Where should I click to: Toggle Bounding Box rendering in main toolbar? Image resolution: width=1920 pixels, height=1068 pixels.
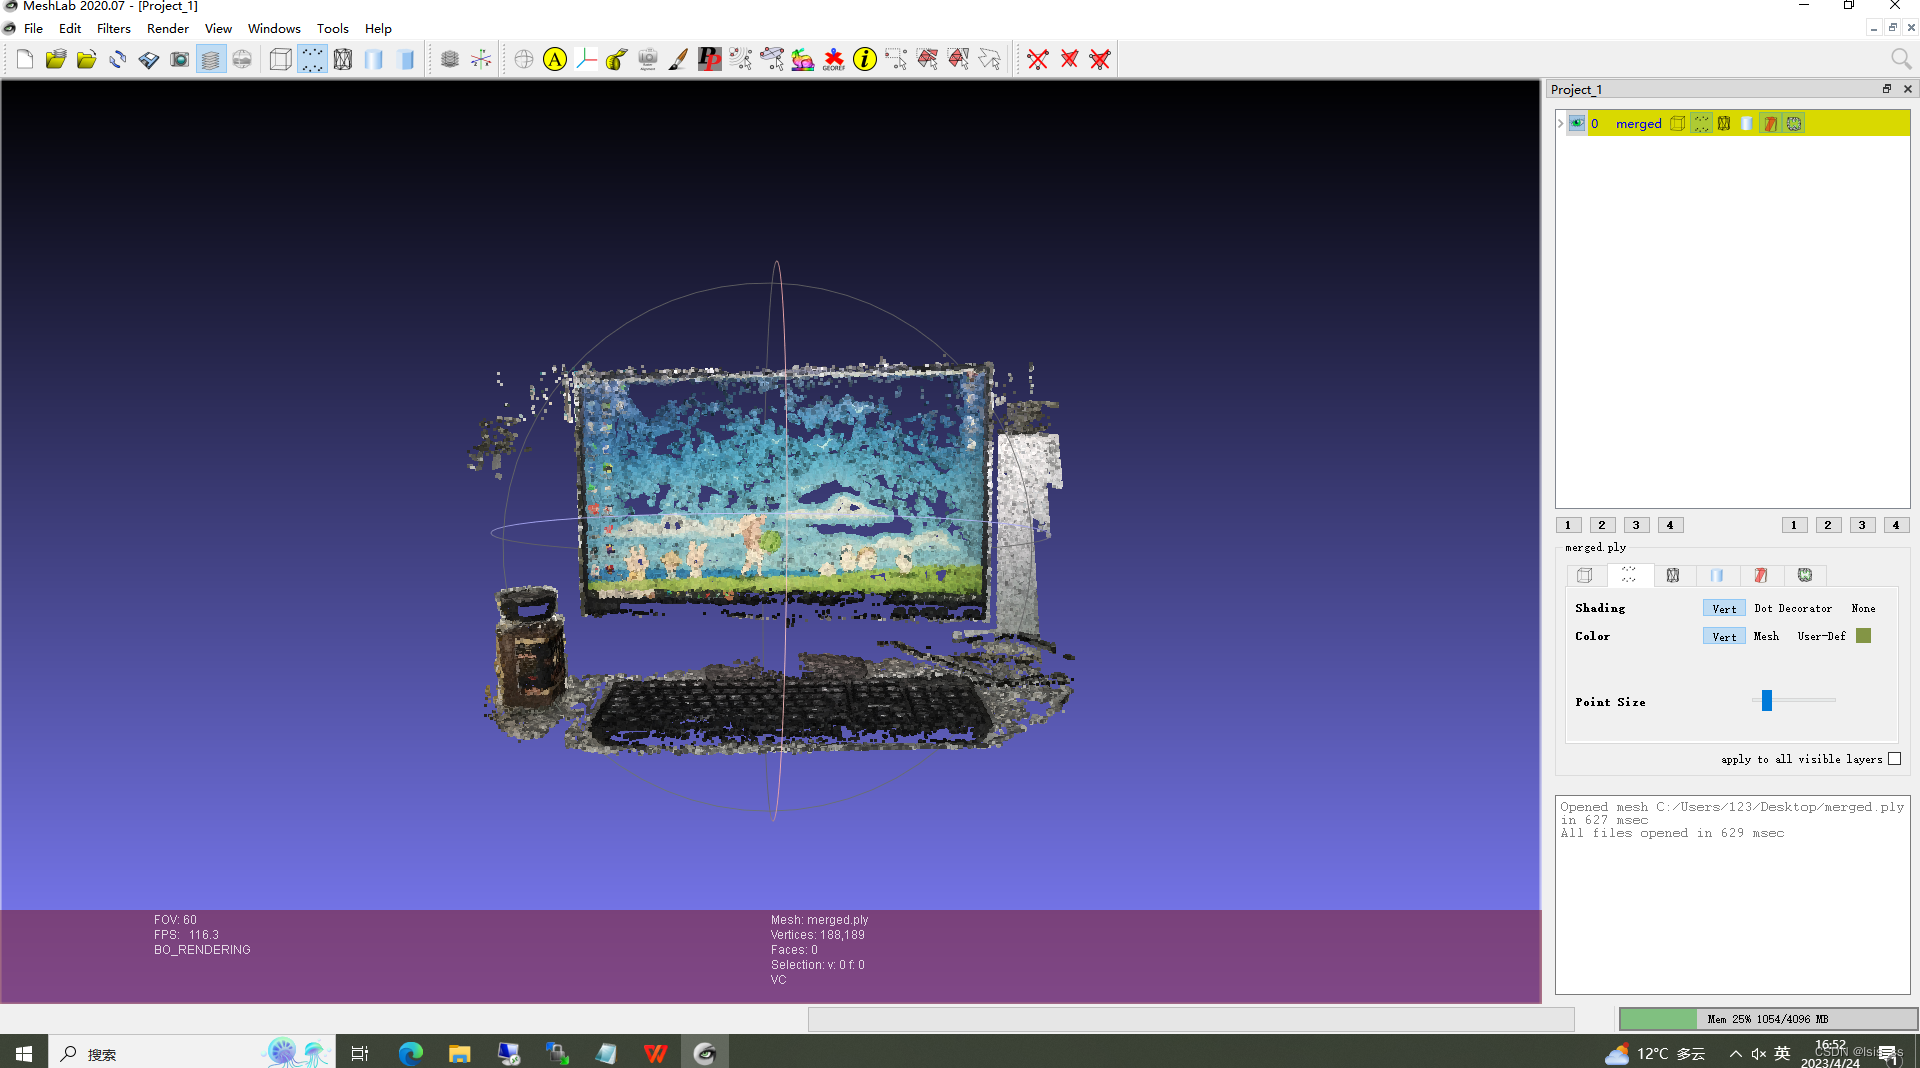click(281, 60)
